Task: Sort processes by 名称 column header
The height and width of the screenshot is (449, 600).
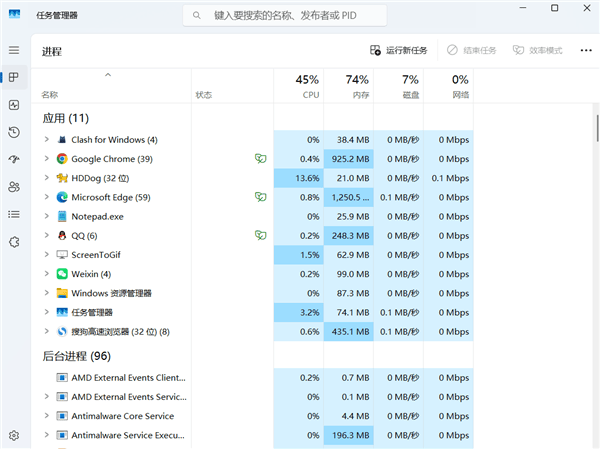Action: [50, 95]
